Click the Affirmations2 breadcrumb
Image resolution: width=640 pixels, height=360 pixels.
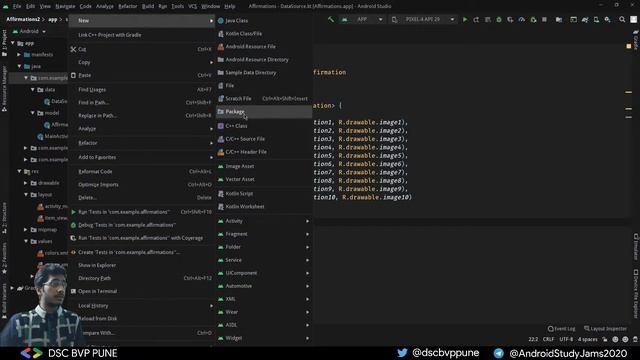pyautogui.click(x=23, y=19)
